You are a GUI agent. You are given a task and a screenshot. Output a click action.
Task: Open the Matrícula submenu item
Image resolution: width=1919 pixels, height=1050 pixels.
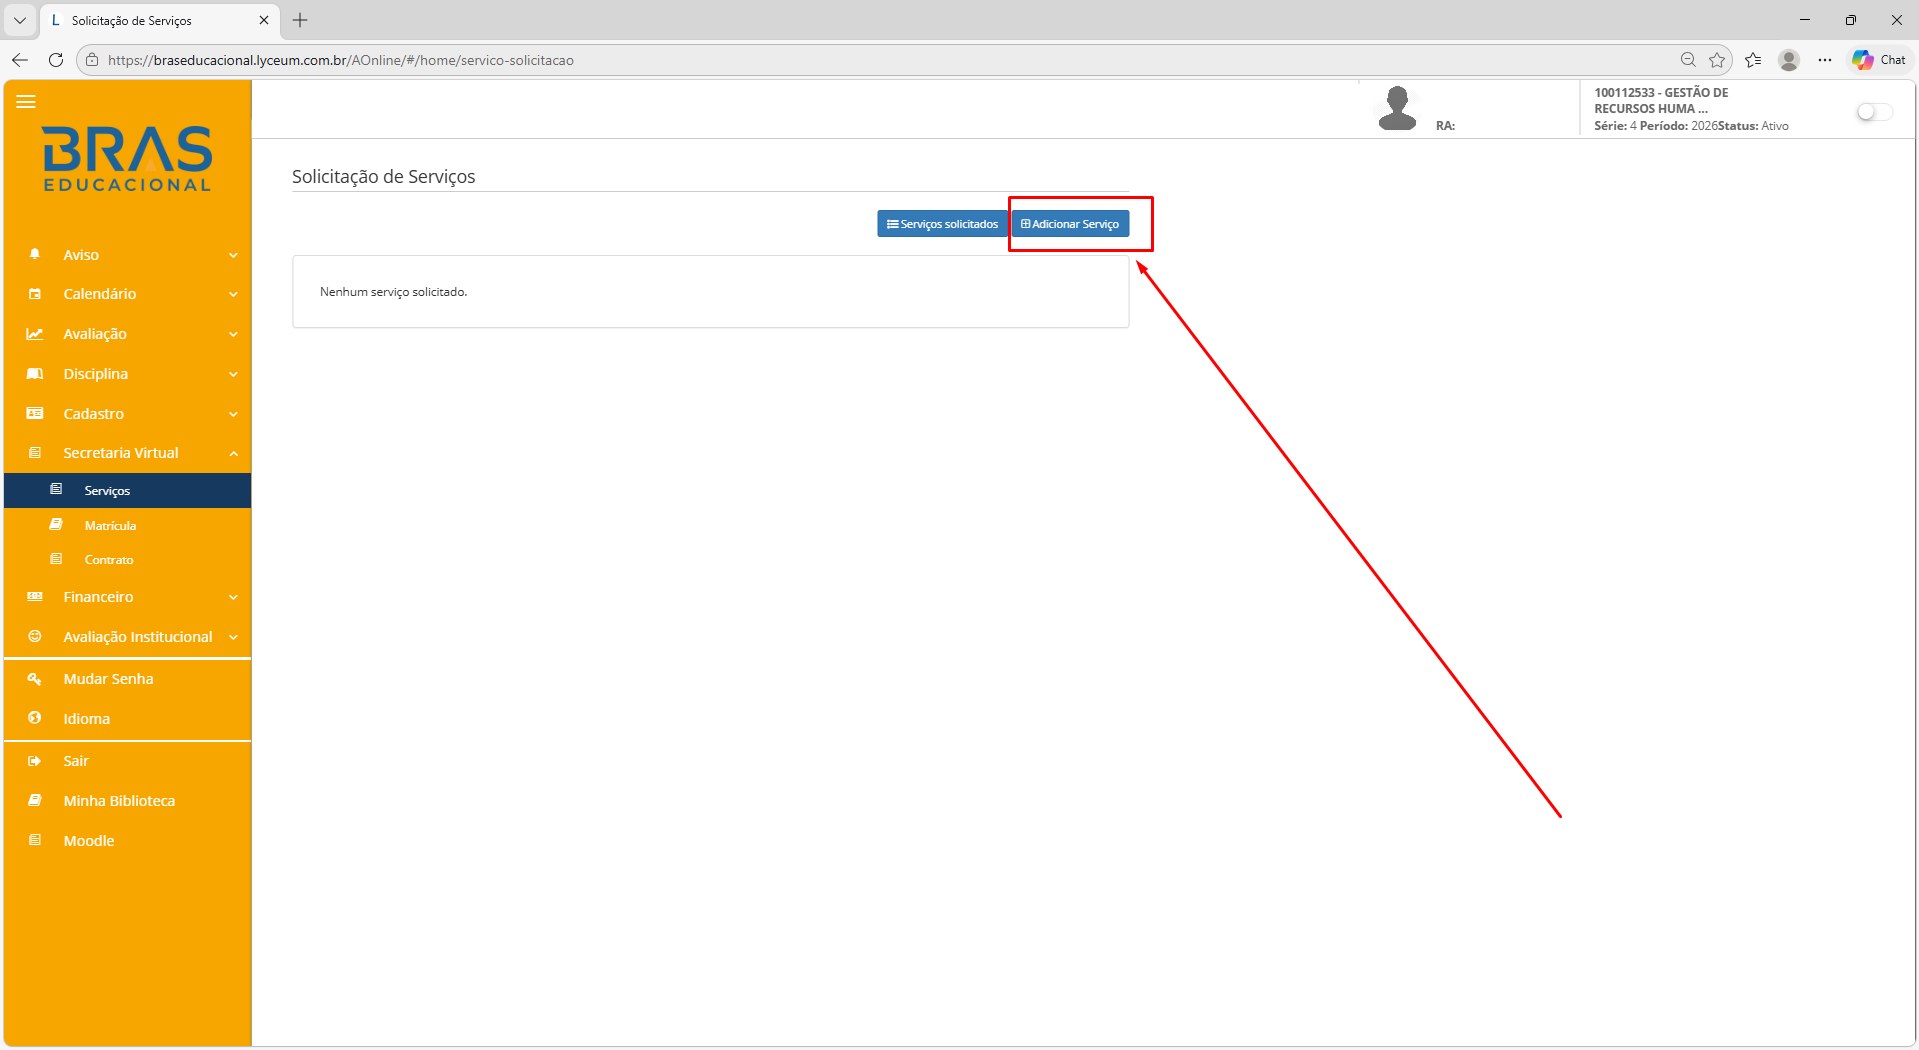coord(110,525)
